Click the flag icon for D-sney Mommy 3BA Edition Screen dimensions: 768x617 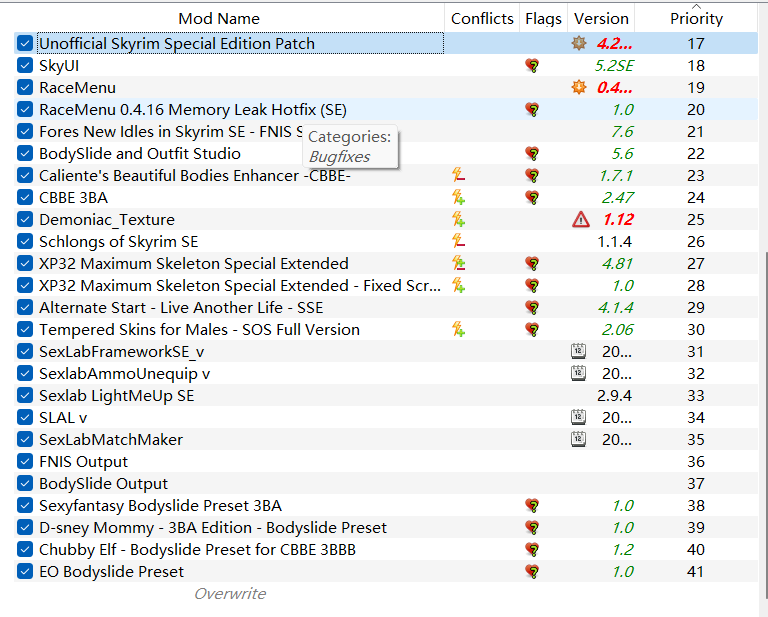click(532, 528)
